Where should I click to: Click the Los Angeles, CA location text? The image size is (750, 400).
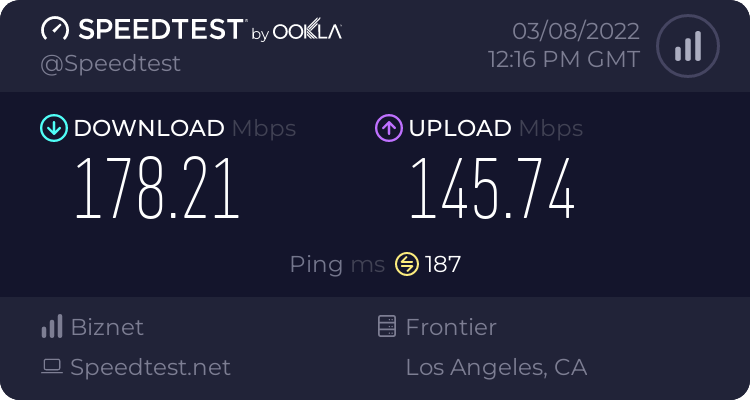point(496,368)
